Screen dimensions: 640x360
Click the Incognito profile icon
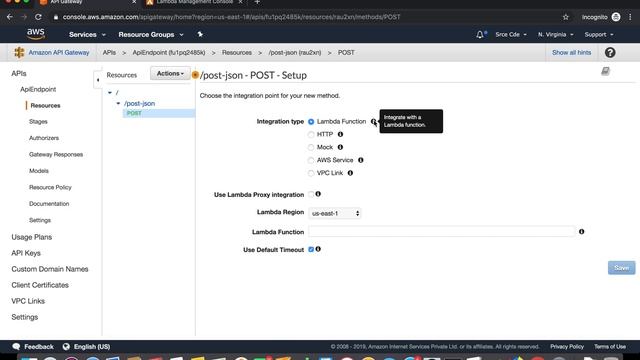click(x=616, y=17)
